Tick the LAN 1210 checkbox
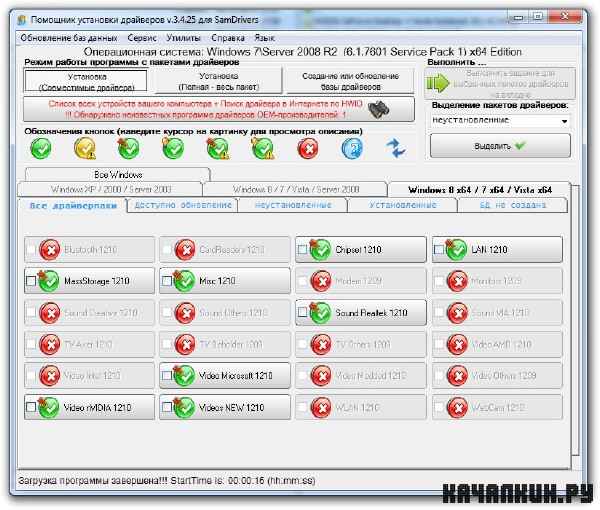The height and width of the screenshot is (510, 600). coord(439,249)
